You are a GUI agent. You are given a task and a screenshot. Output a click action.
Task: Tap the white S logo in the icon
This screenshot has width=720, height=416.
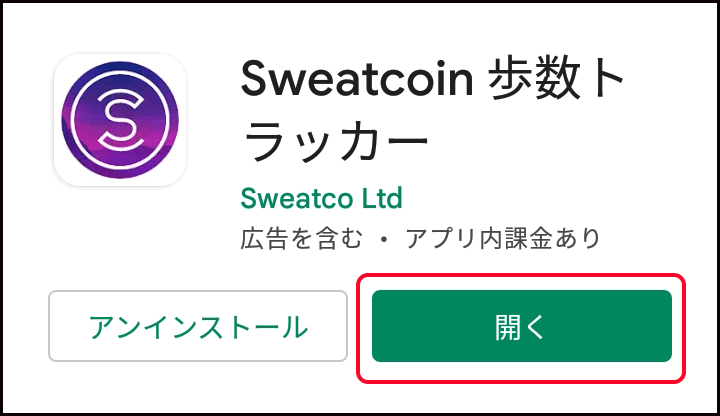[x=120, y=119]
